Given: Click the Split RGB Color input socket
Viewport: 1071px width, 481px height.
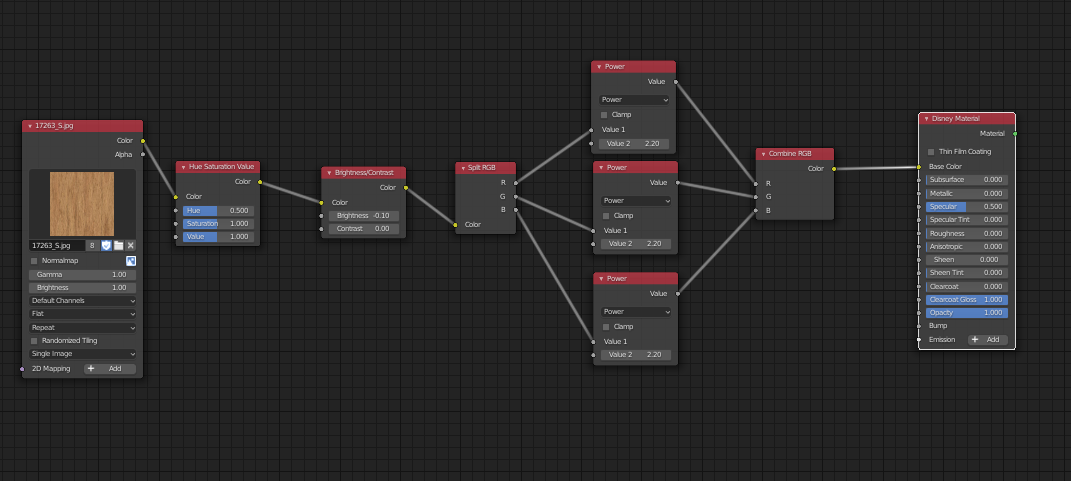Looking at the screenshot, I should [x=455, y=224].
